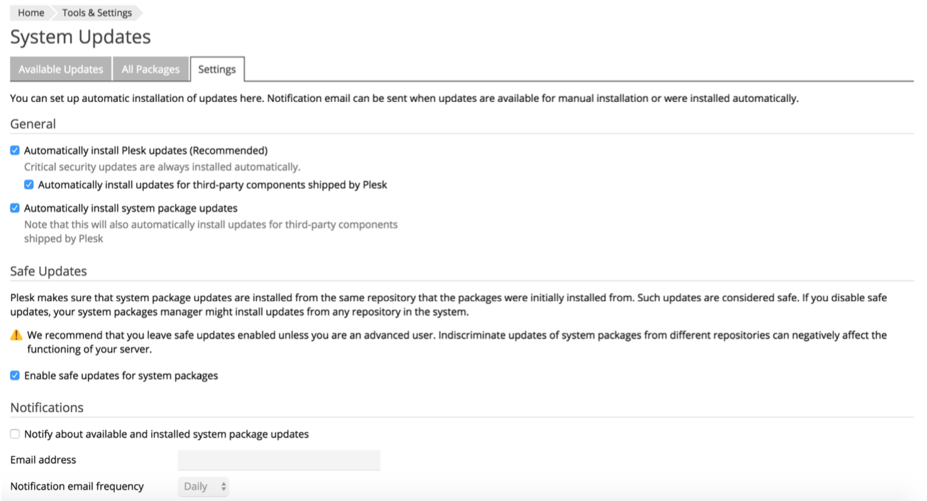The width and height of the screenshot is (927, 501).
Task: Go to Home in the breadcrumb
Action: pyautogui.click(x=31, y=13)
